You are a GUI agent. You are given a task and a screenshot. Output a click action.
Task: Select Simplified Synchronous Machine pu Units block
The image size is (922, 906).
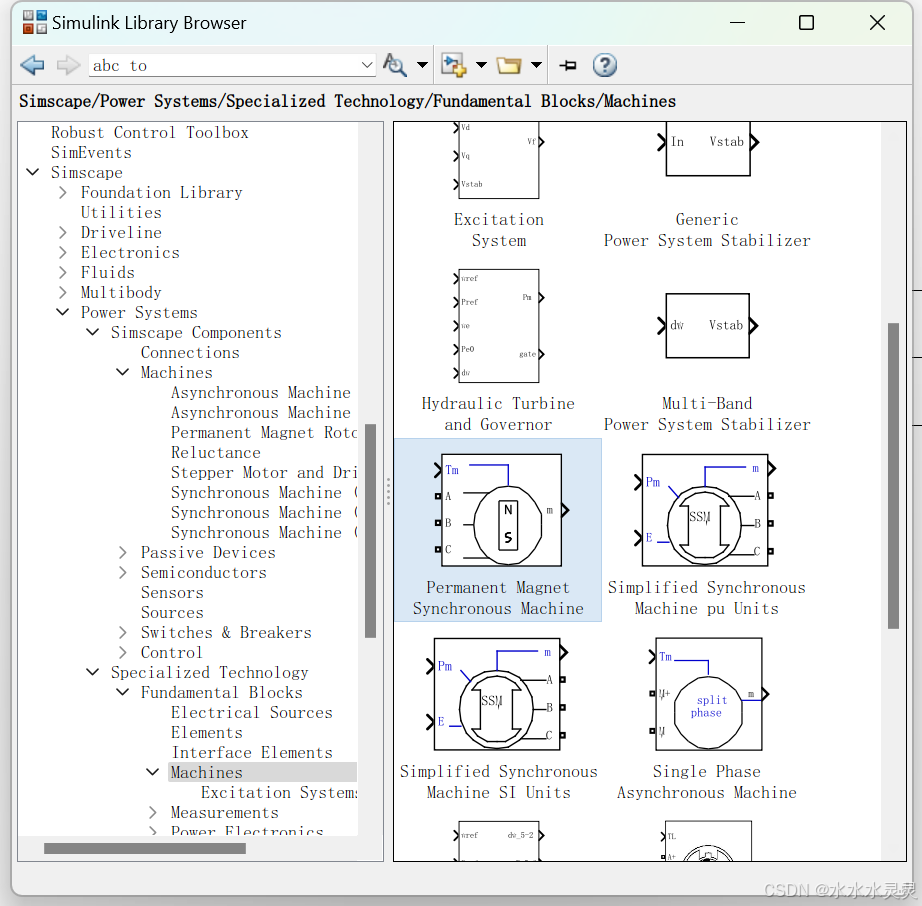point(707,534)
